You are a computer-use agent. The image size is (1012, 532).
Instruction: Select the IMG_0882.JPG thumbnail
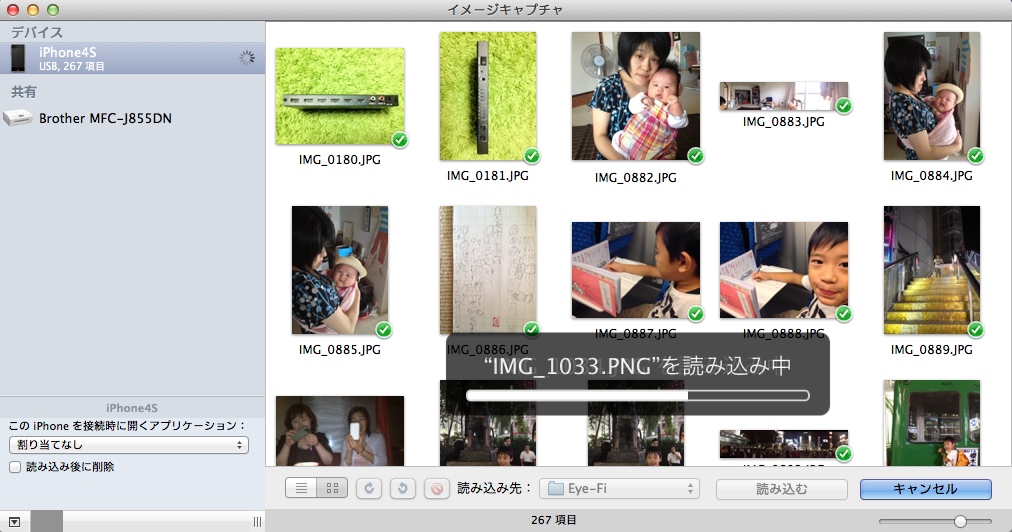pyautogui.click(x=636, y=96)
